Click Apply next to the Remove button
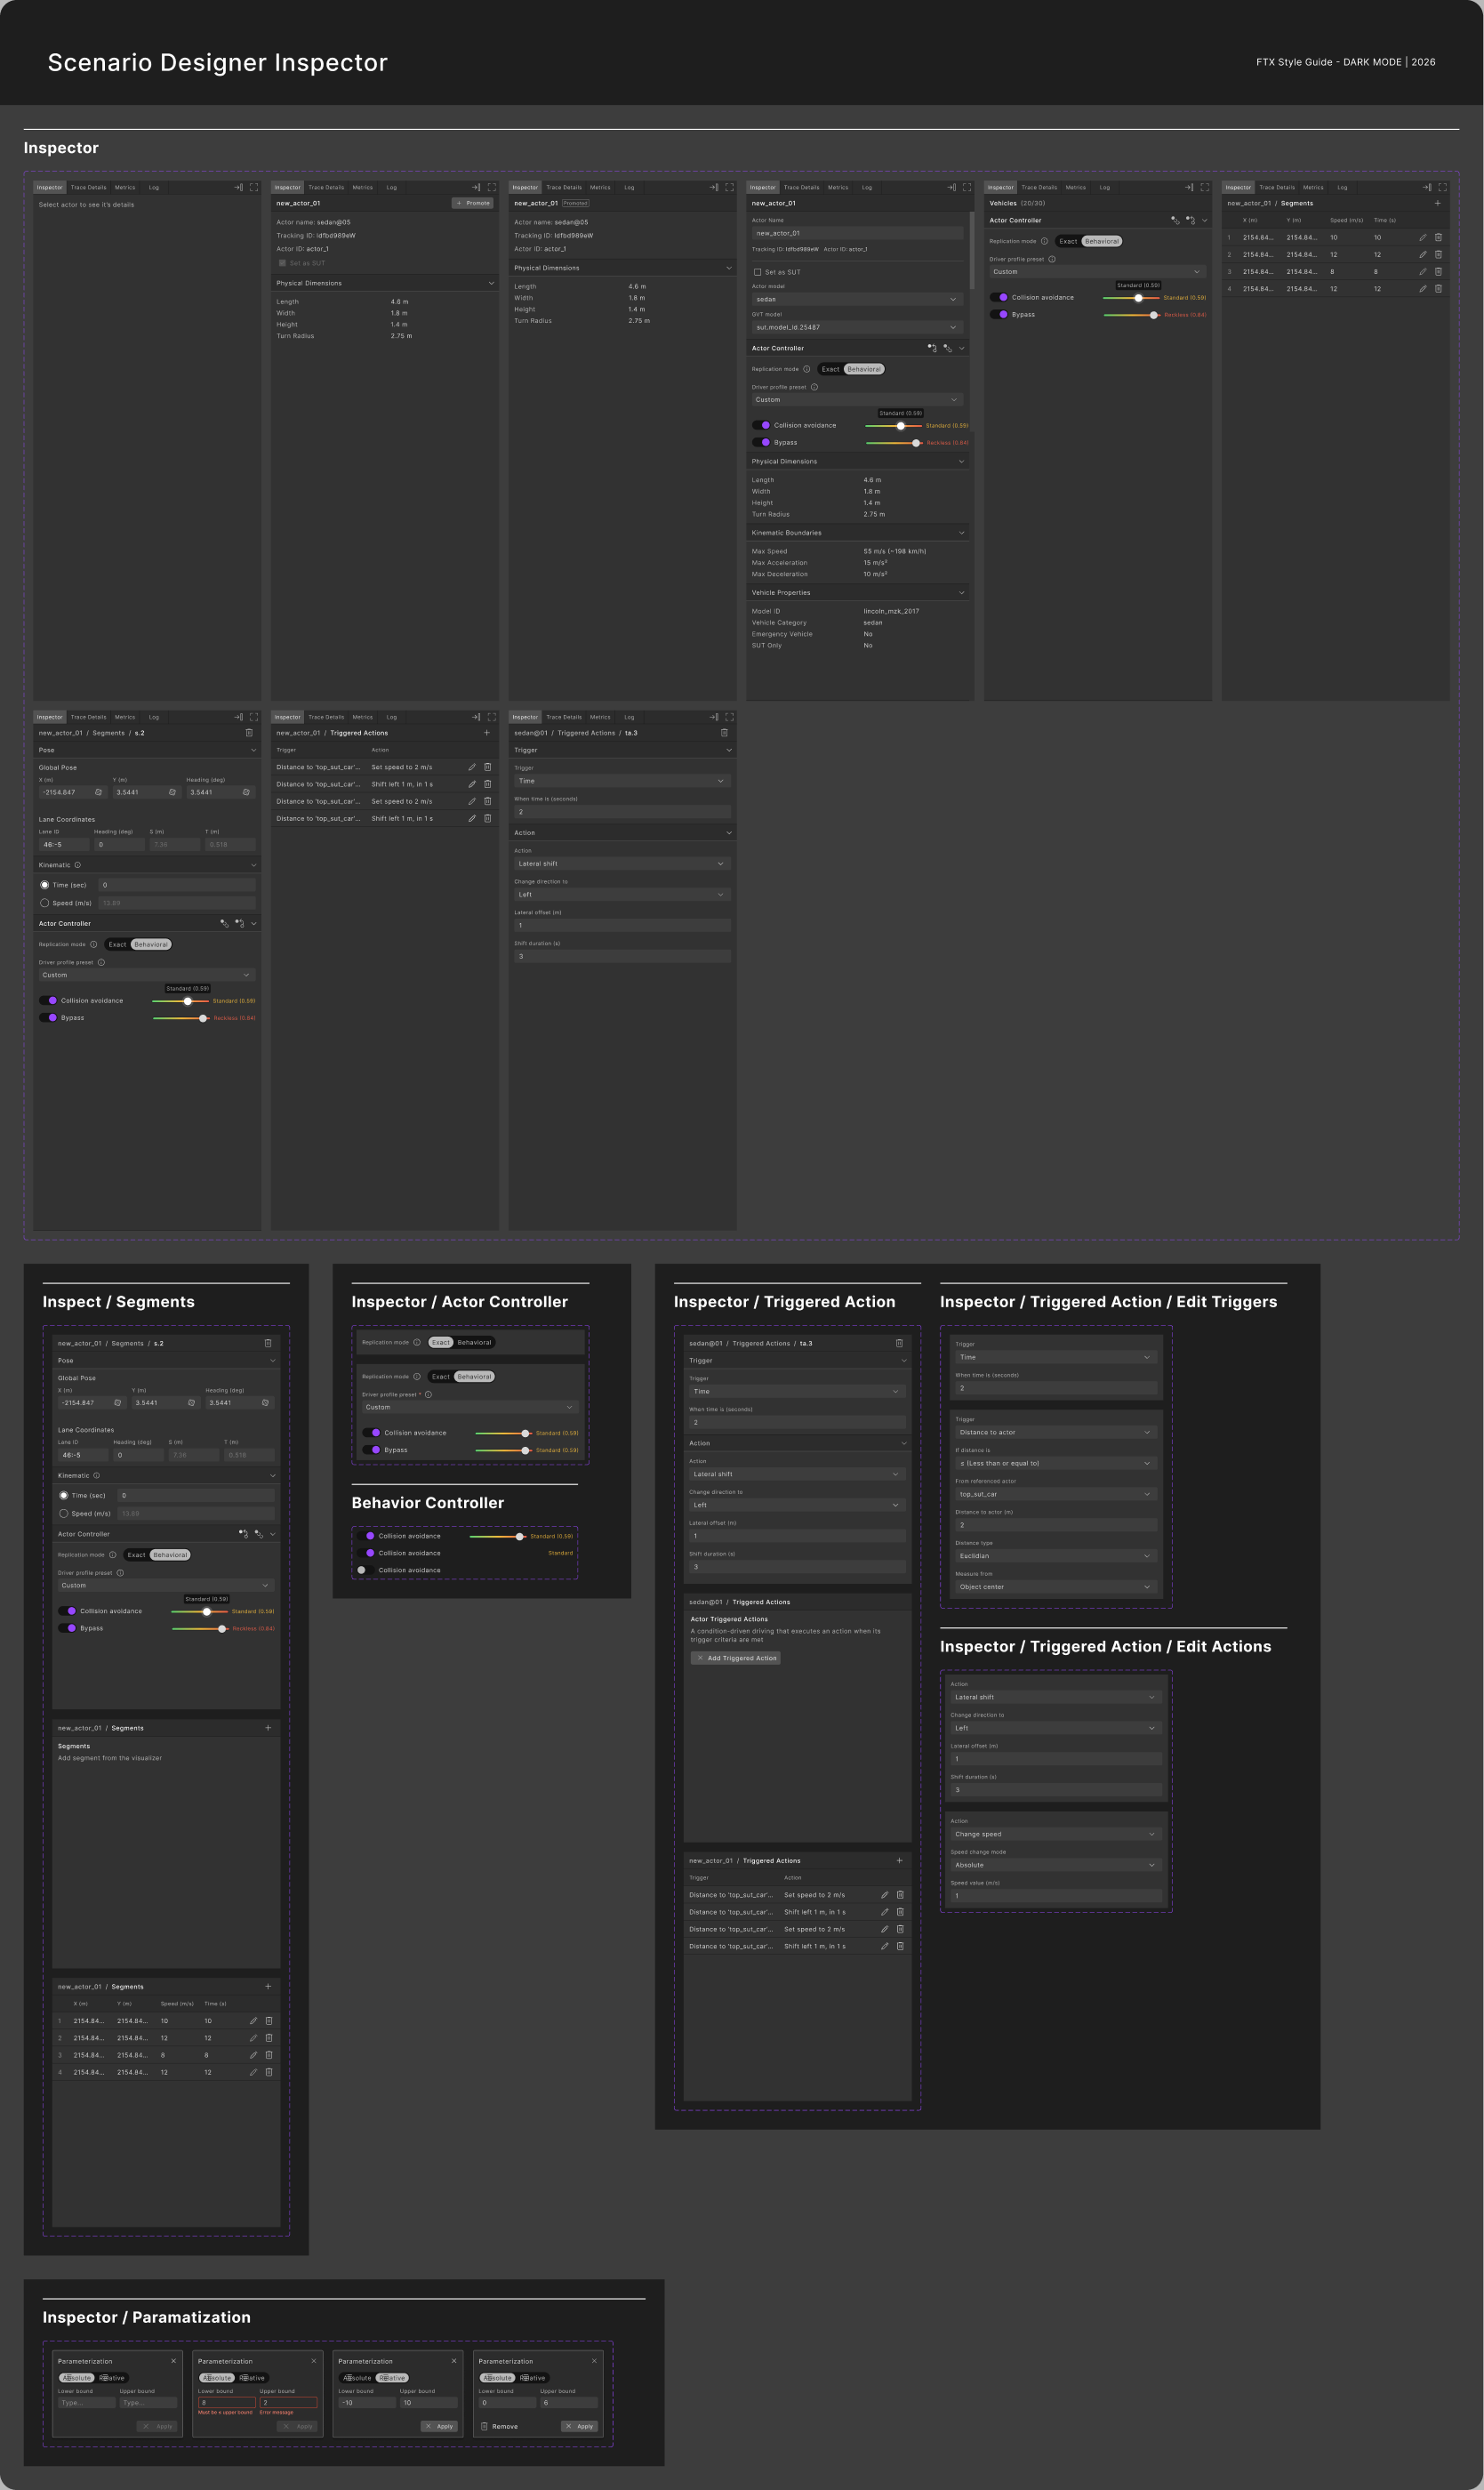The image size is (1484, 2490). click(x=579, y=2426)
